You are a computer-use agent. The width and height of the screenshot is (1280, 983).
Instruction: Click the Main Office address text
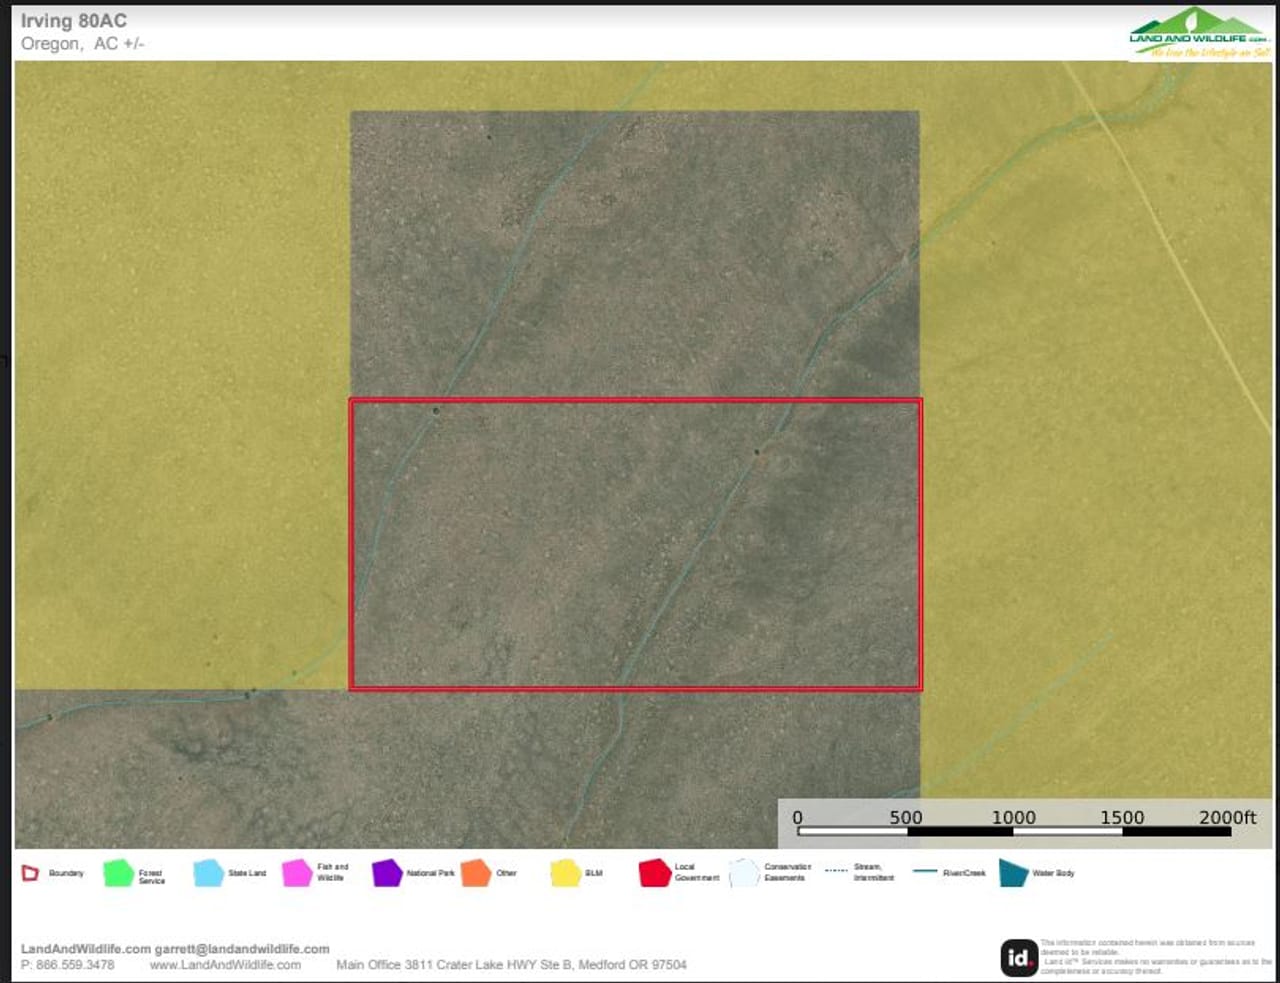coord(511,965)
